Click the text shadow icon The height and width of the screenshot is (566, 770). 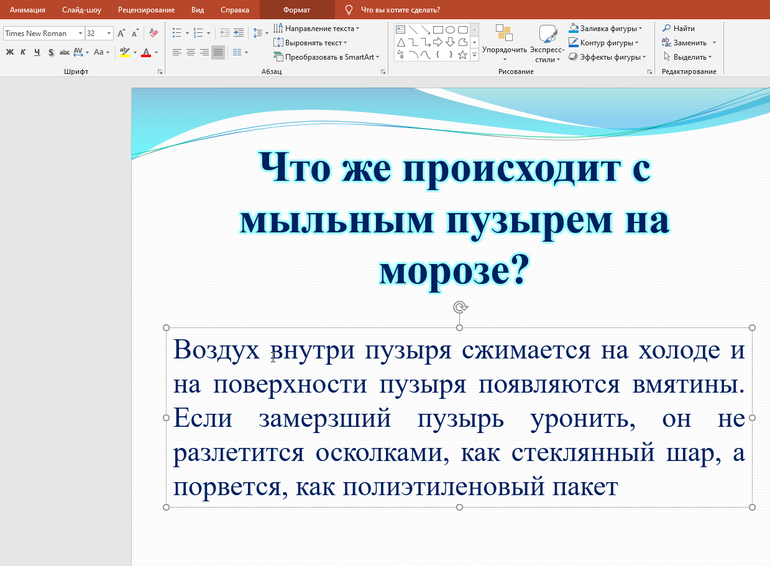[x=50, y=52]
